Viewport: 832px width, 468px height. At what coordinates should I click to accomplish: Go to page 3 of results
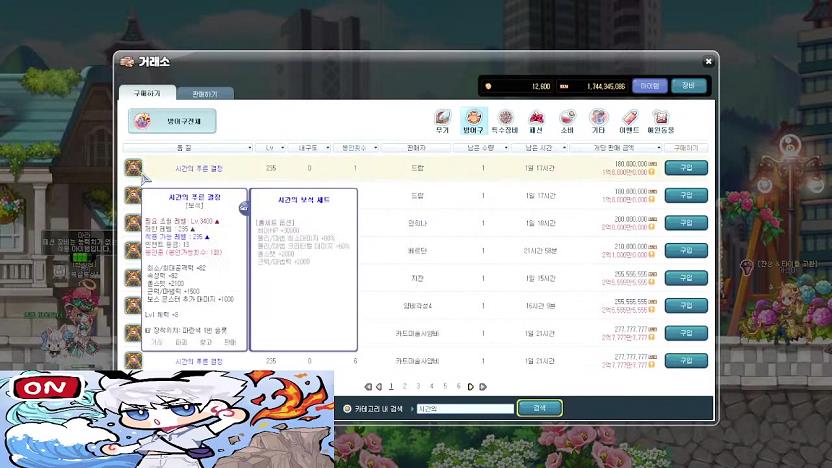click(418, 386)
